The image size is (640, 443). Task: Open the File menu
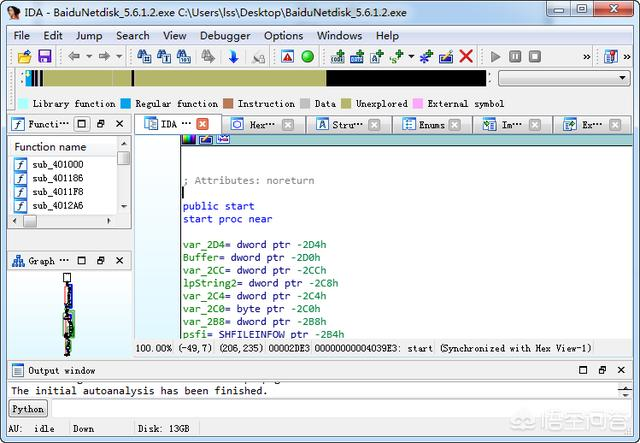click(x=22, y=36)
